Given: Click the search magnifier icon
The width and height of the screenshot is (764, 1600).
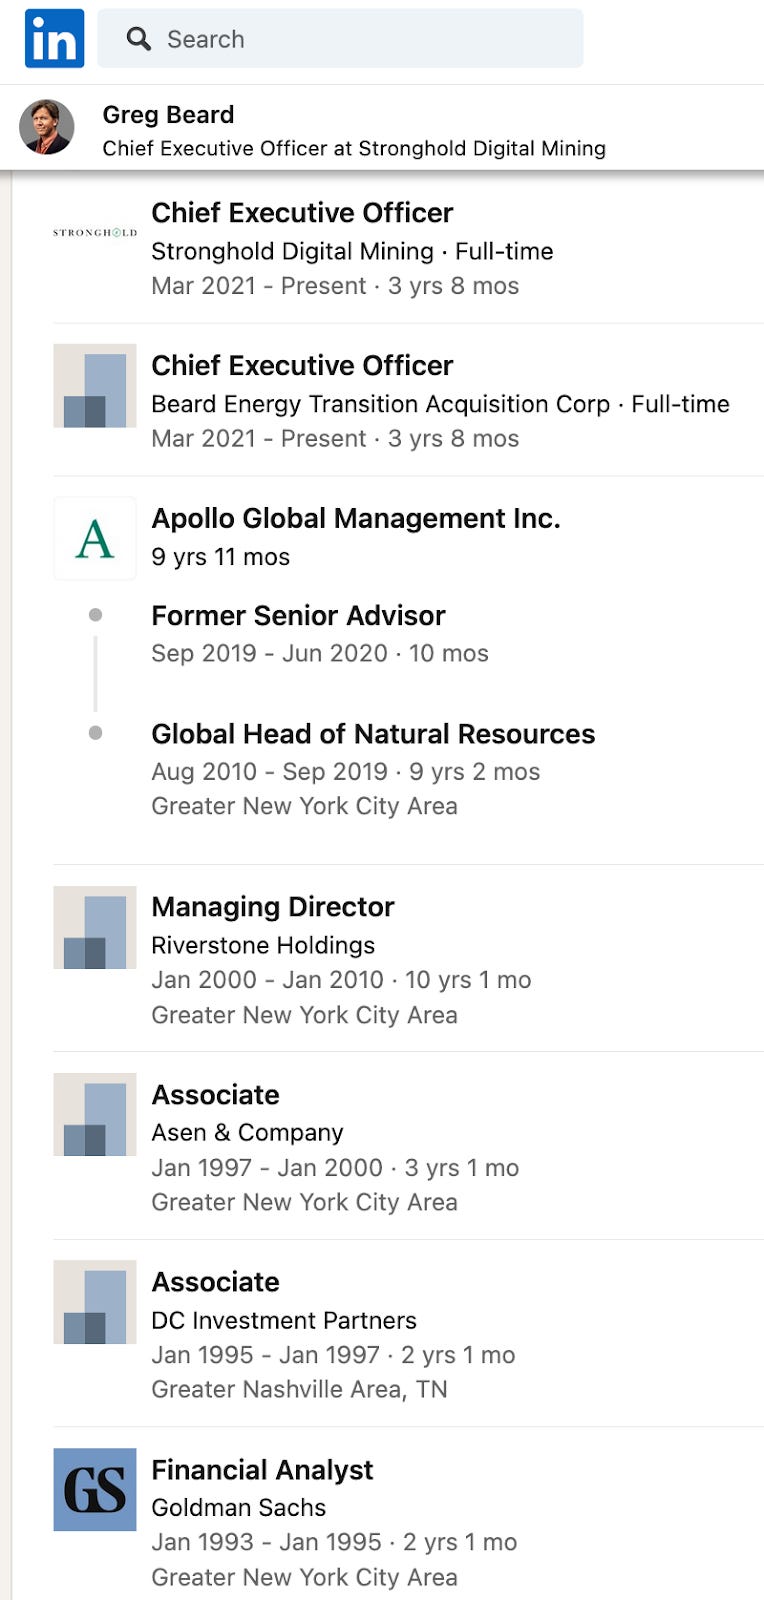Looking at the screenshot, I should coord(138,39).
